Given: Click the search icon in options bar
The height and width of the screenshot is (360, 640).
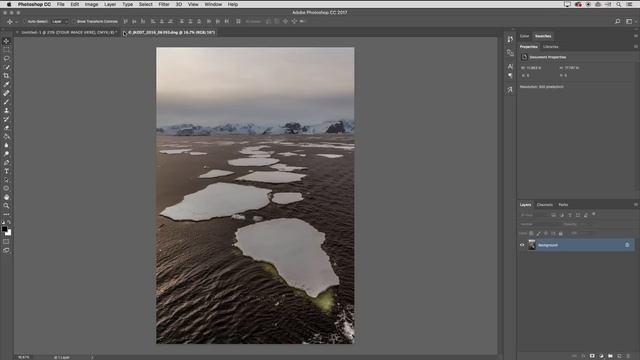Looking at the screenshot, I should pyautogui.click(x=618, y=21).
